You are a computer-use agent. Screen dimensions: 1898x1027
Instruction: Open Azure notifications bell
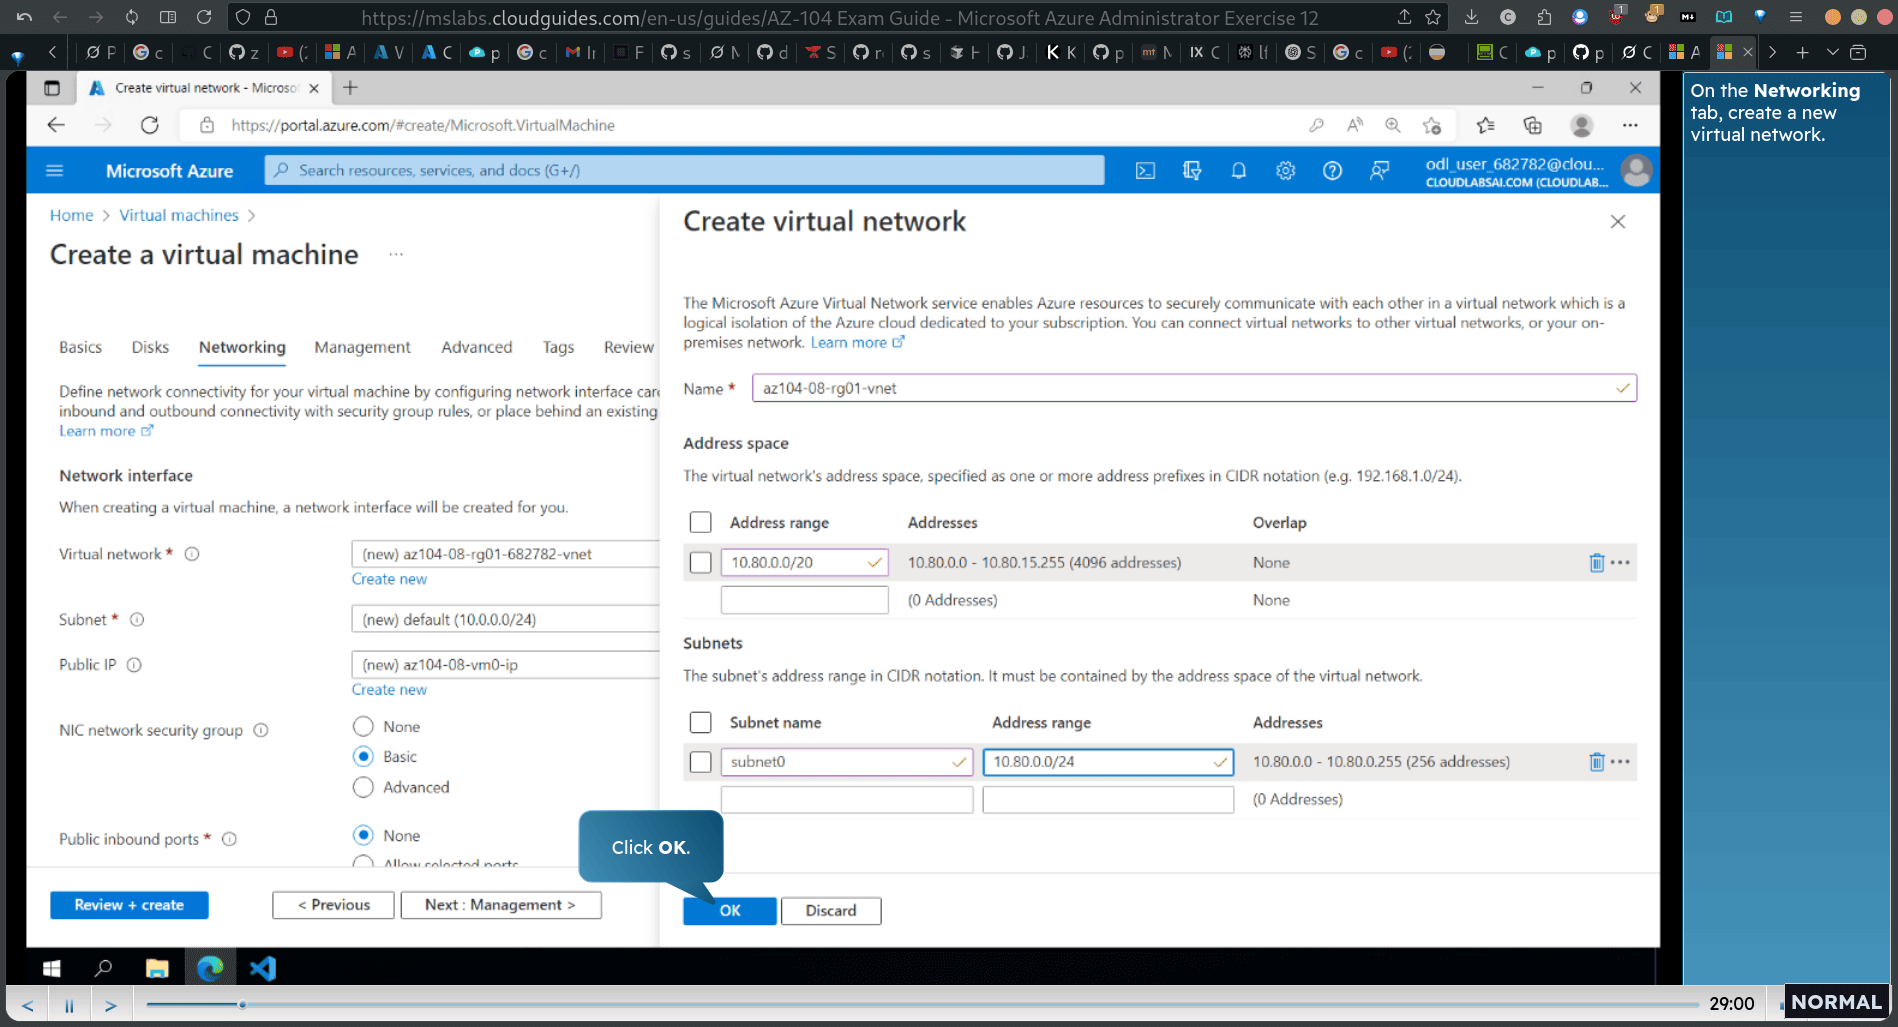point(1239,171)
